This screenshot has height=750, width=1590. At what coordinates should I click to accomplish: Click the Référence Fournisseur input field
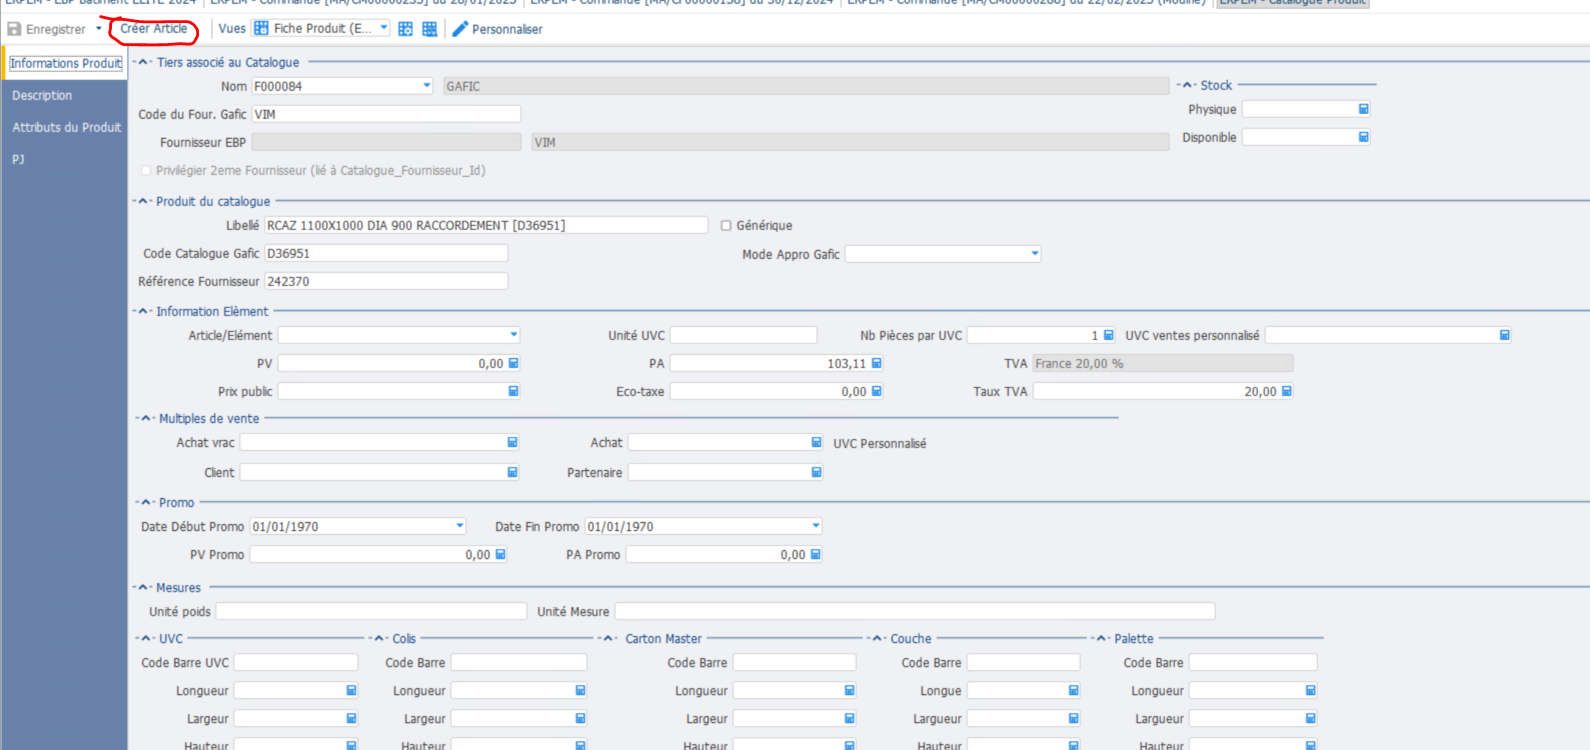386,282
